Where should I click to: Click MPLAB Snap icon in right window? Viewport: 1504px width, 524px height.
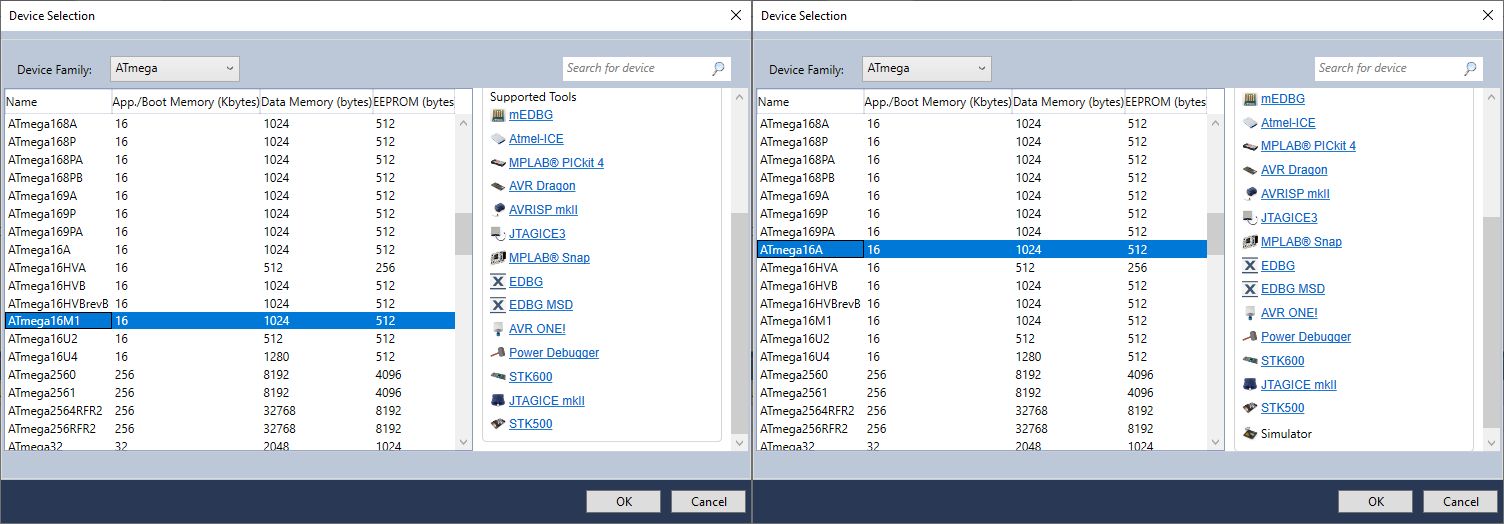click(x=1250, y=242)
